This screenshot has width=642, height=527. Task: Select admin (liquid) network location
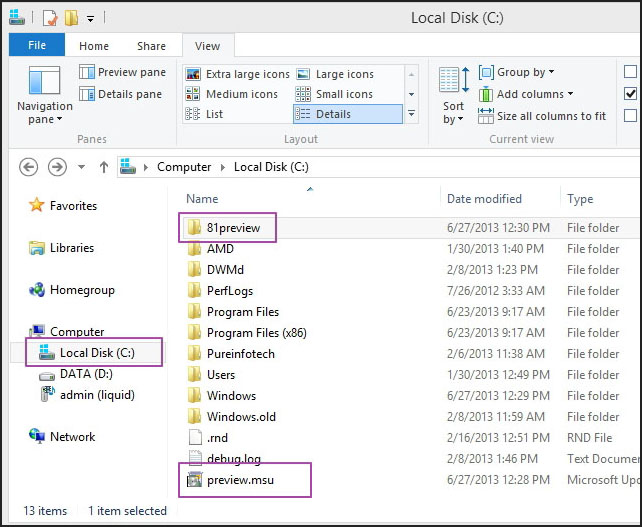(x=87, y=395)
